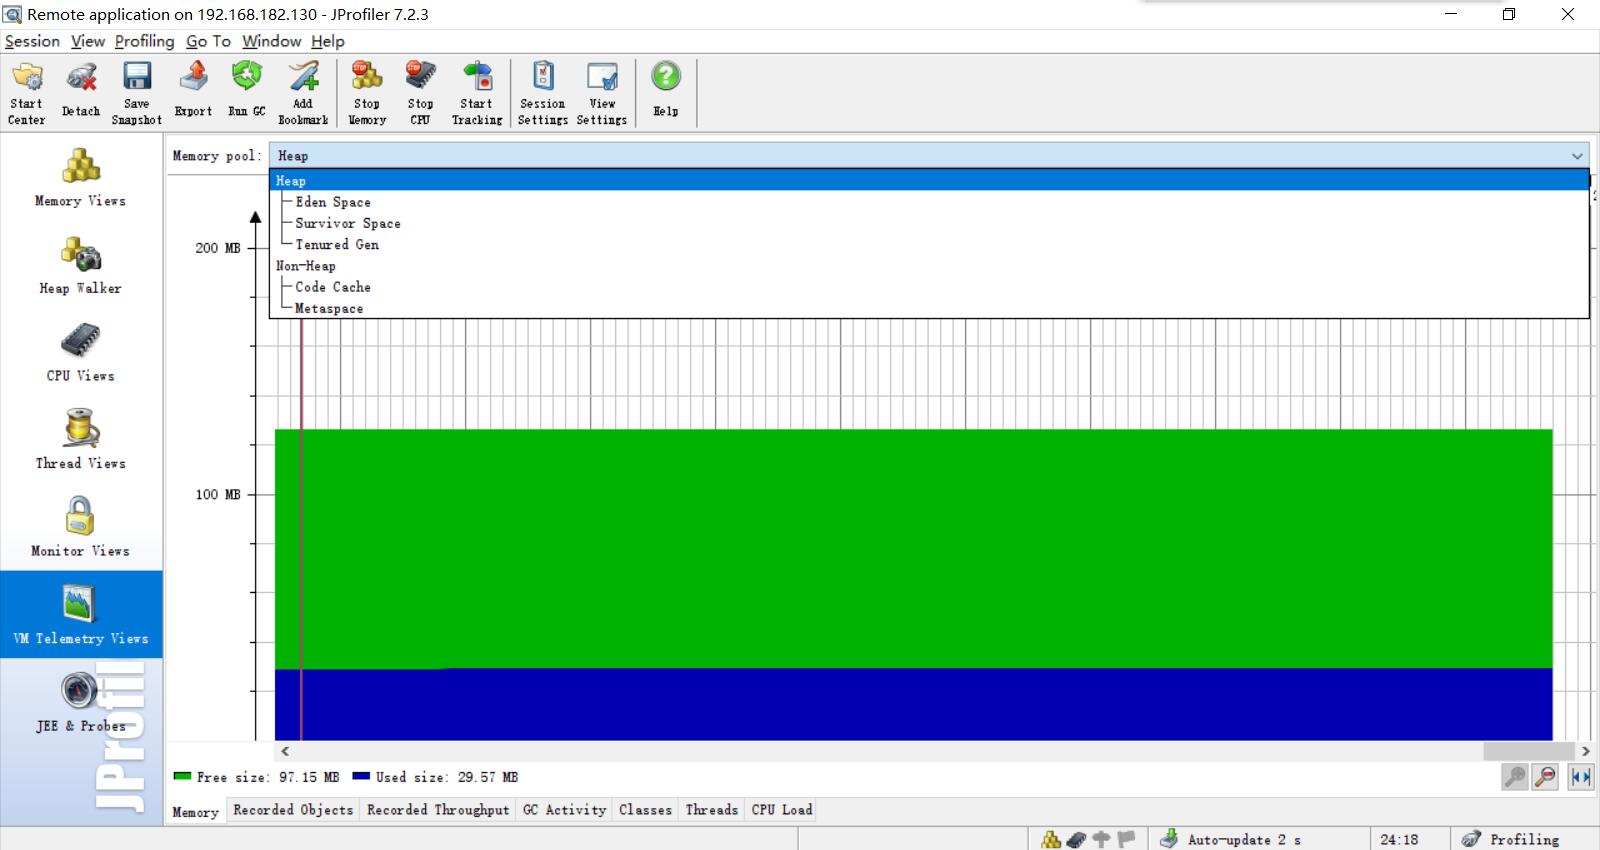Click the scrollbar left arrow
1600x850 pixels.
[x=285, y=751]
